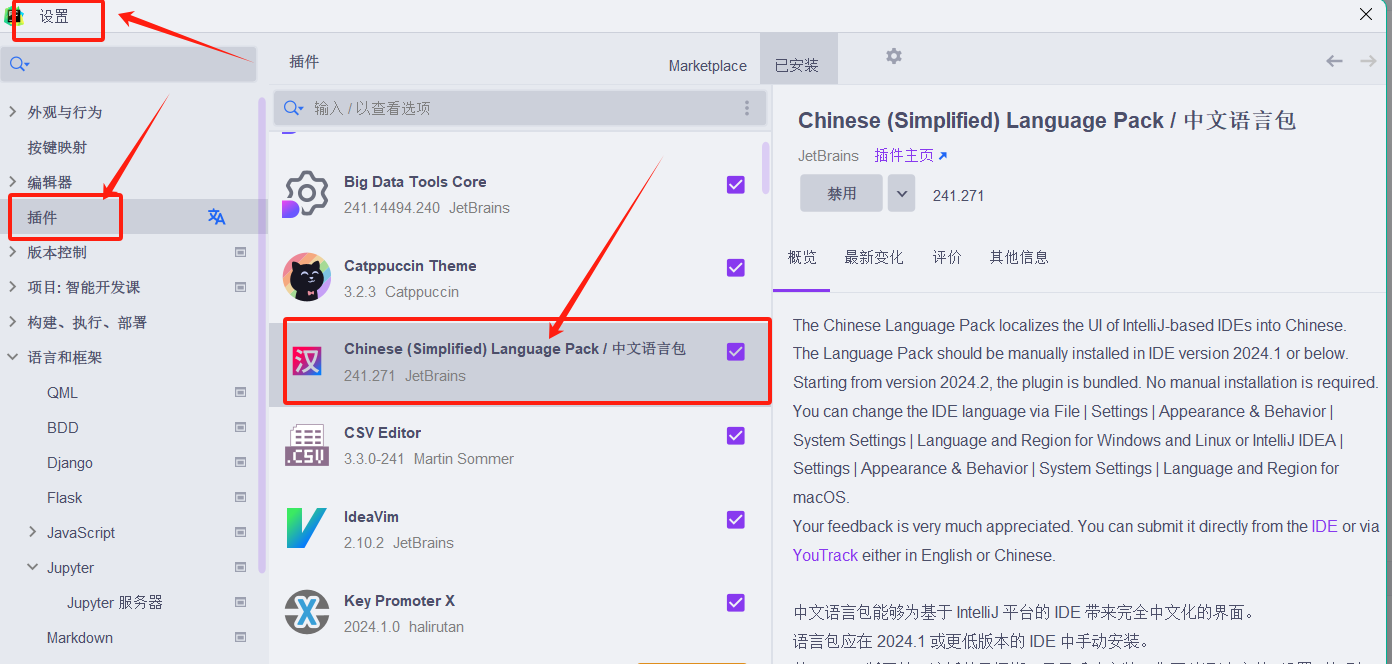Click project-level icon next to QML
1392x664 pixels.
pos(240,392)
